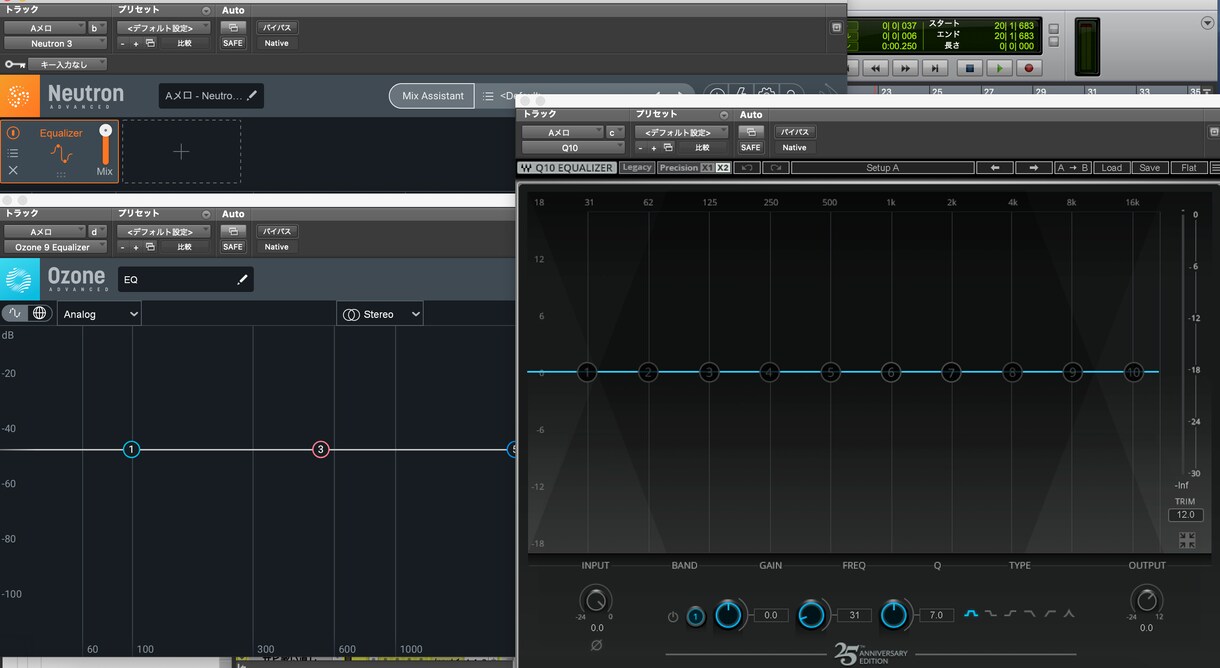Toggle the Q10 band power icon
The image size is (1220, 668).
pyautogui.click(x=673, y=617)
